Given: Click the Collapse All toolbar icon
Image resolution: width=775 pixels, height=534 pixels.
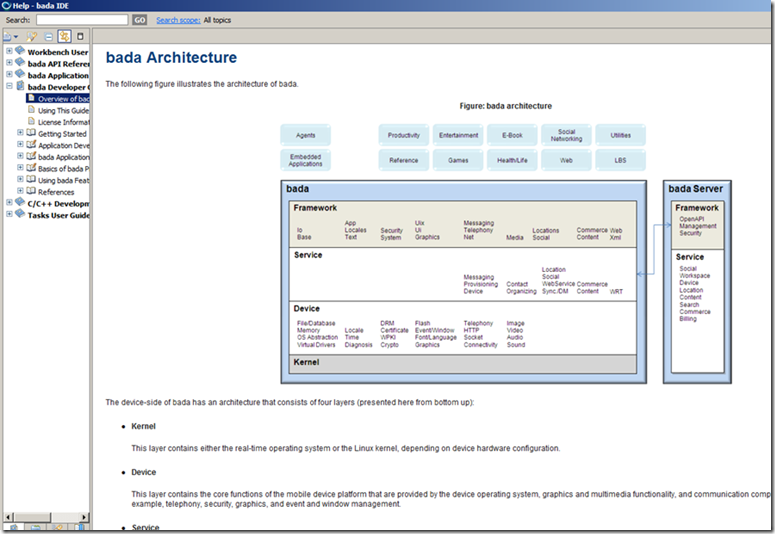Looking at the screenshot, I should [48, 37].
